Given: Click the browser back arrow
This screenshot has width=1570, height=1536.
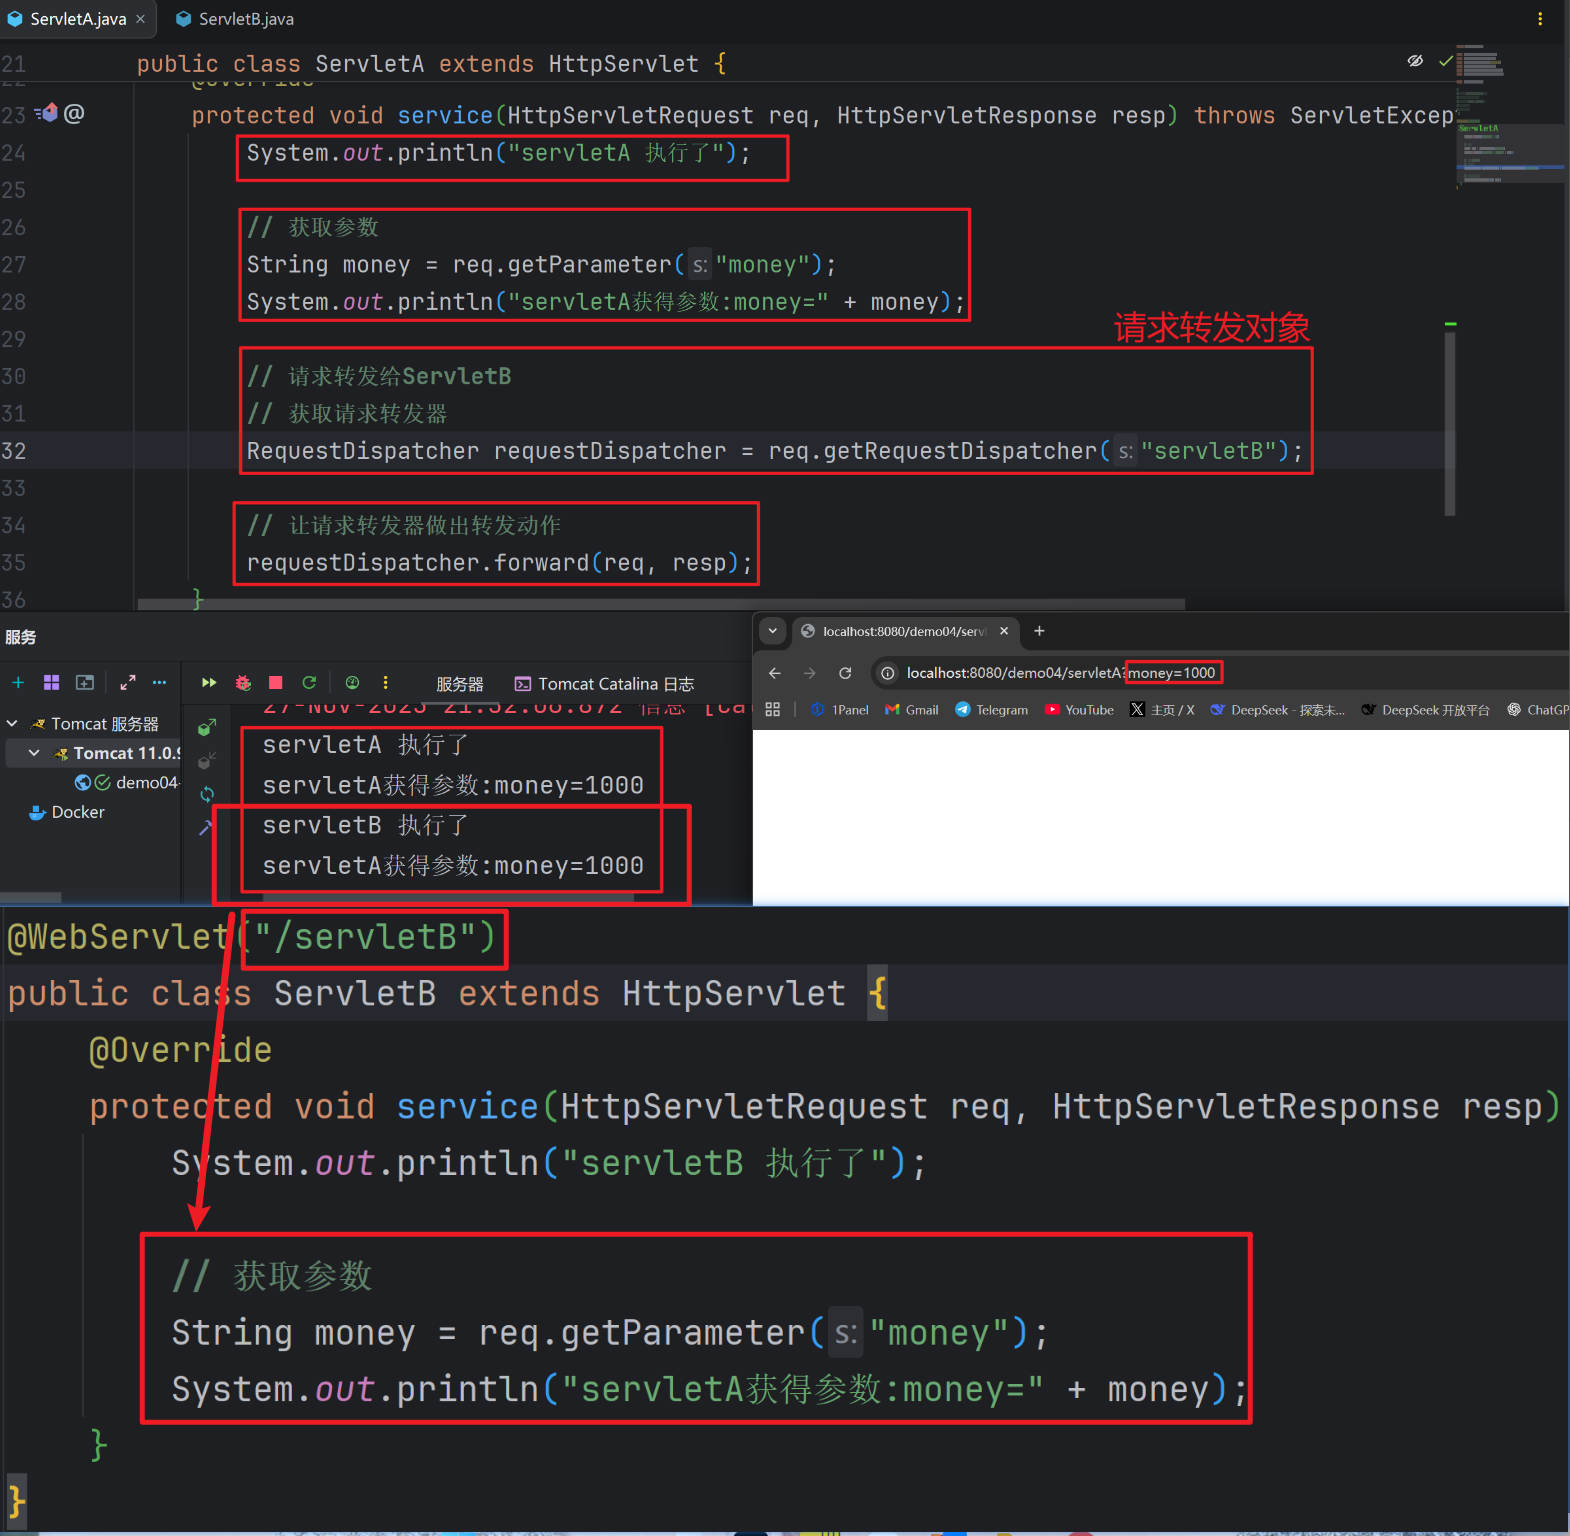Looking at the screenshot, I should click(x=775, y=673).
